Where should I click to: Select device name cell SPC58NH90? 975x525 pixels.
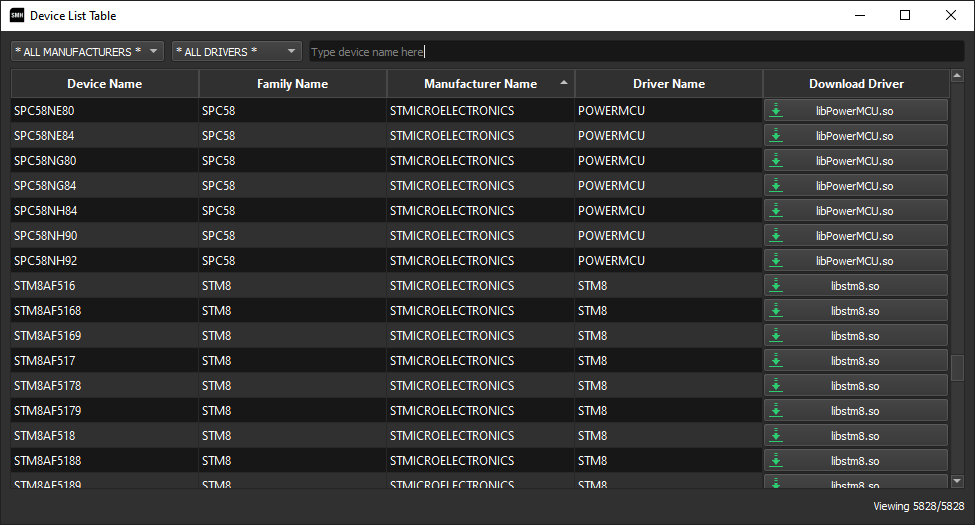(x=104, y=236)
